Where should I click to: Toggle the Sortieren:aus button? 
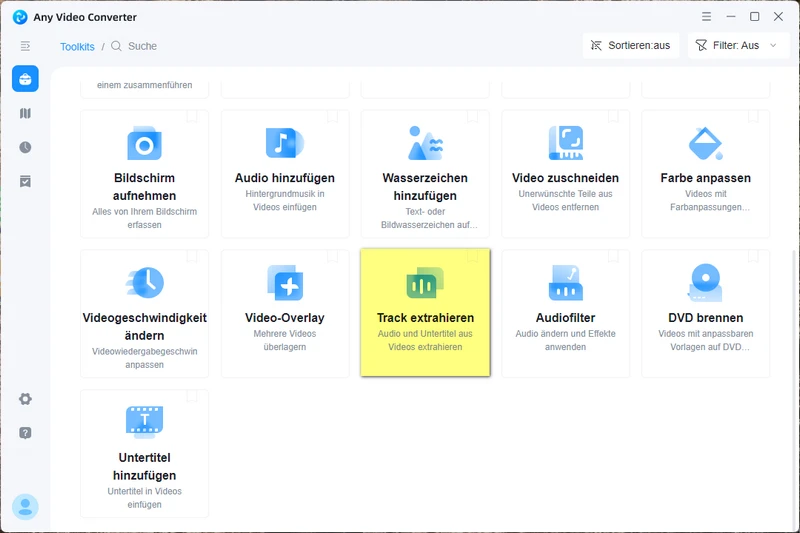(x=631, y=45)
